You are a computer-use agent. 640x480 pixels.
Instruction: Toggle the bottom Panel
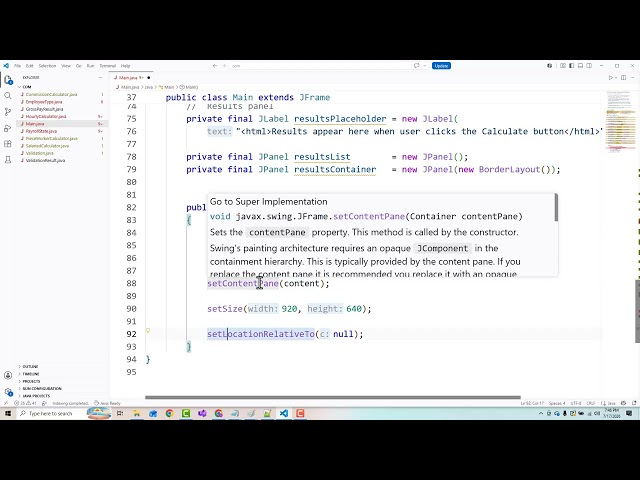pyautogui.click(x=580, y=66)
